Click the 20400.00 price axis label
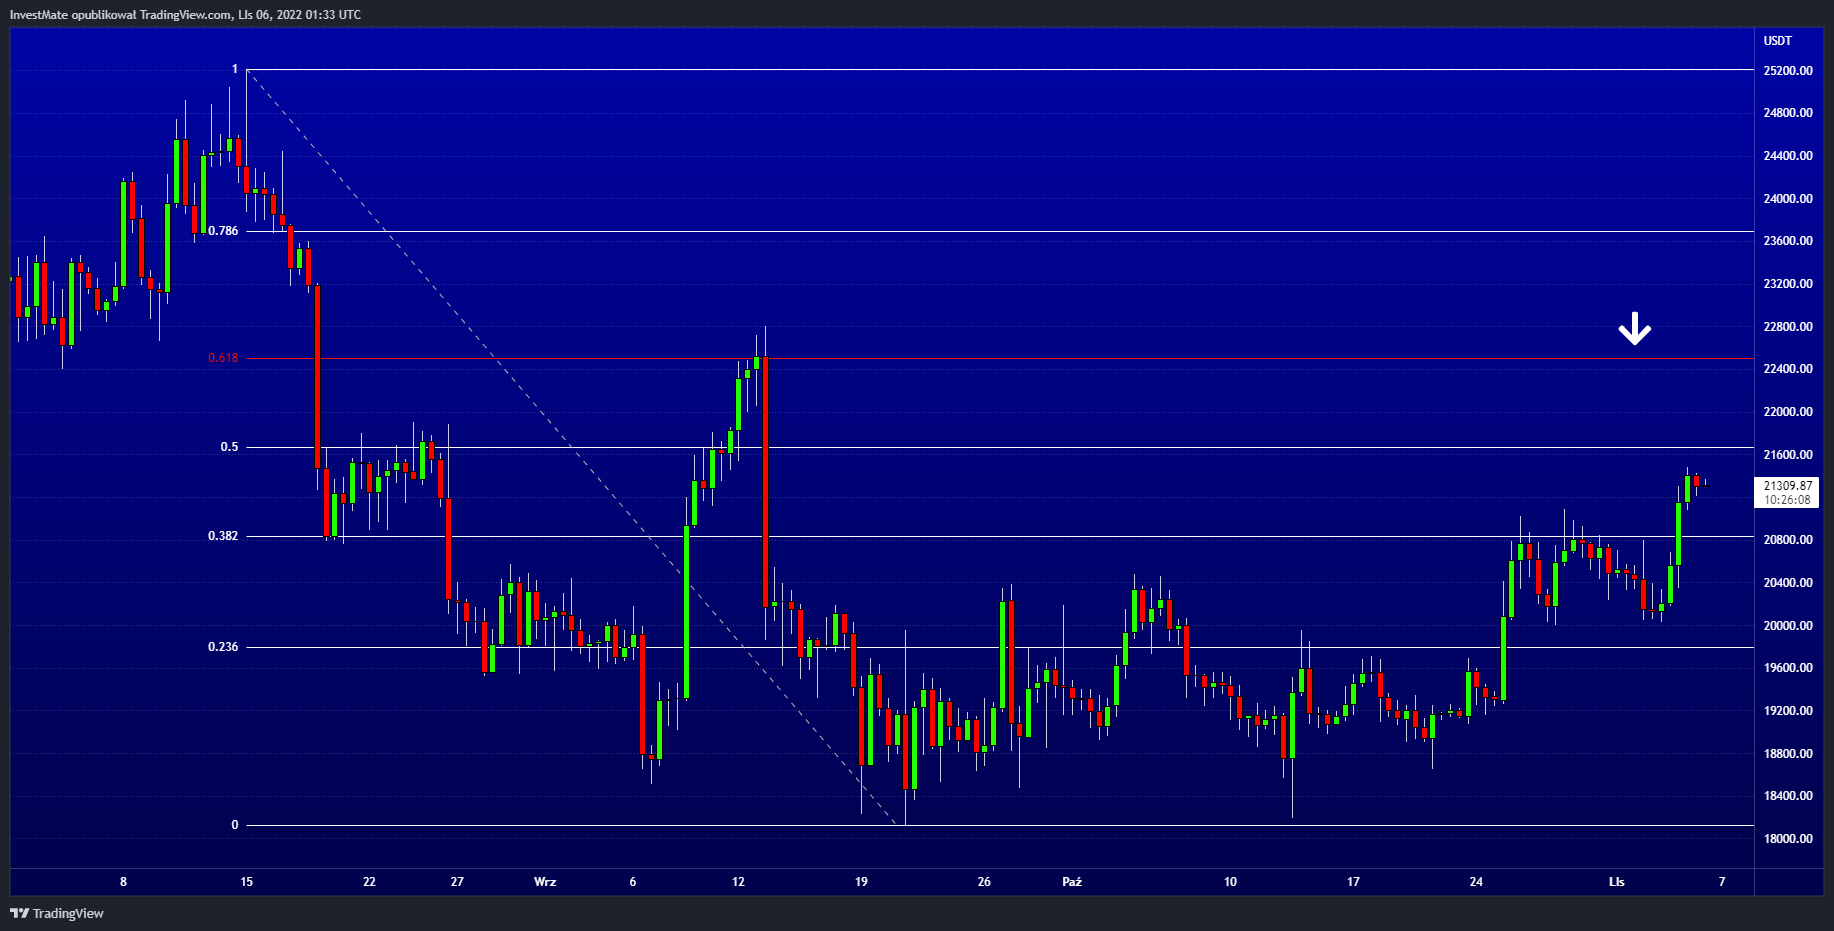The width and height of the screenshot is (1834, 931). tap(1788, 583)
